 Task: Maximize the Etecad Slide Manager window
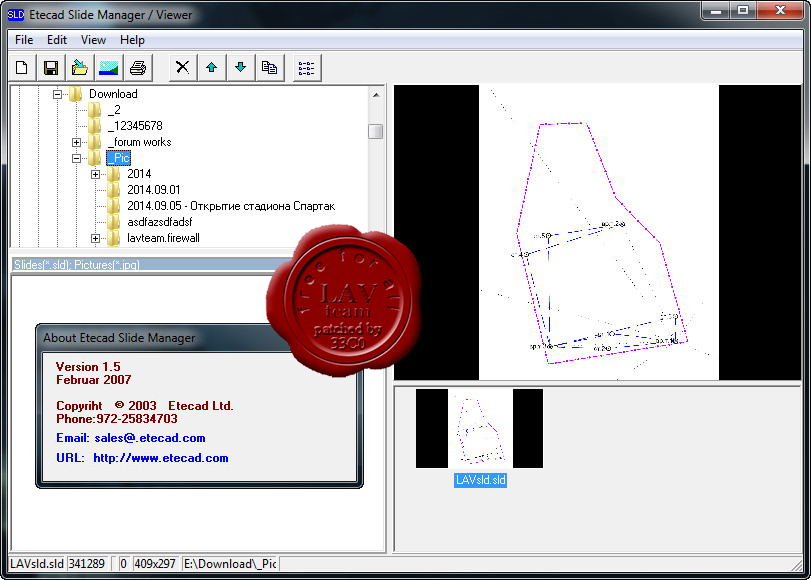tap(743, 10)
